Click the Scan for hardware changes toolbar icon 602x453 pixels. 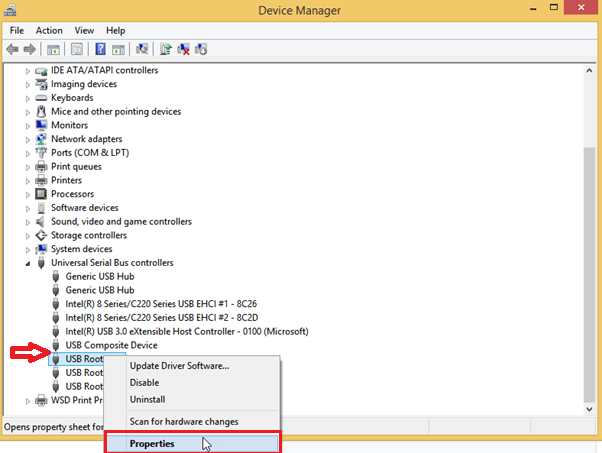[x=142, y=49]
